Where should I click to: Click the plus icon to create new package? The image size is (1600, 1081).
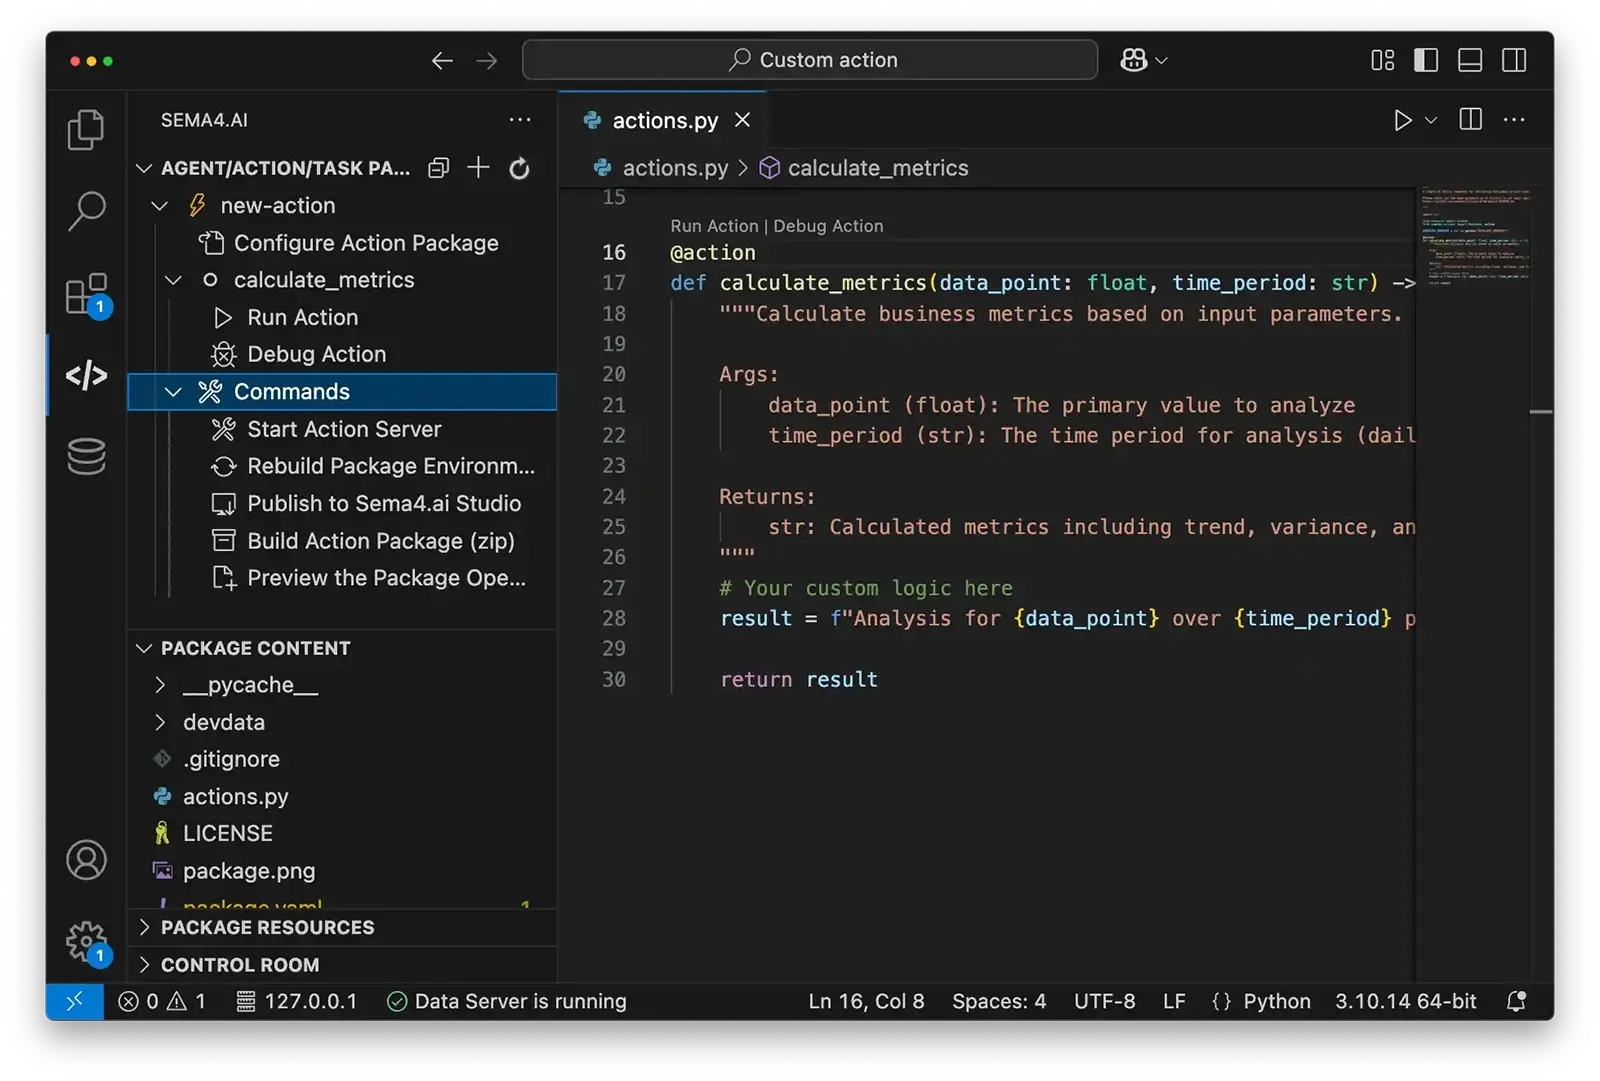(478, 168)
